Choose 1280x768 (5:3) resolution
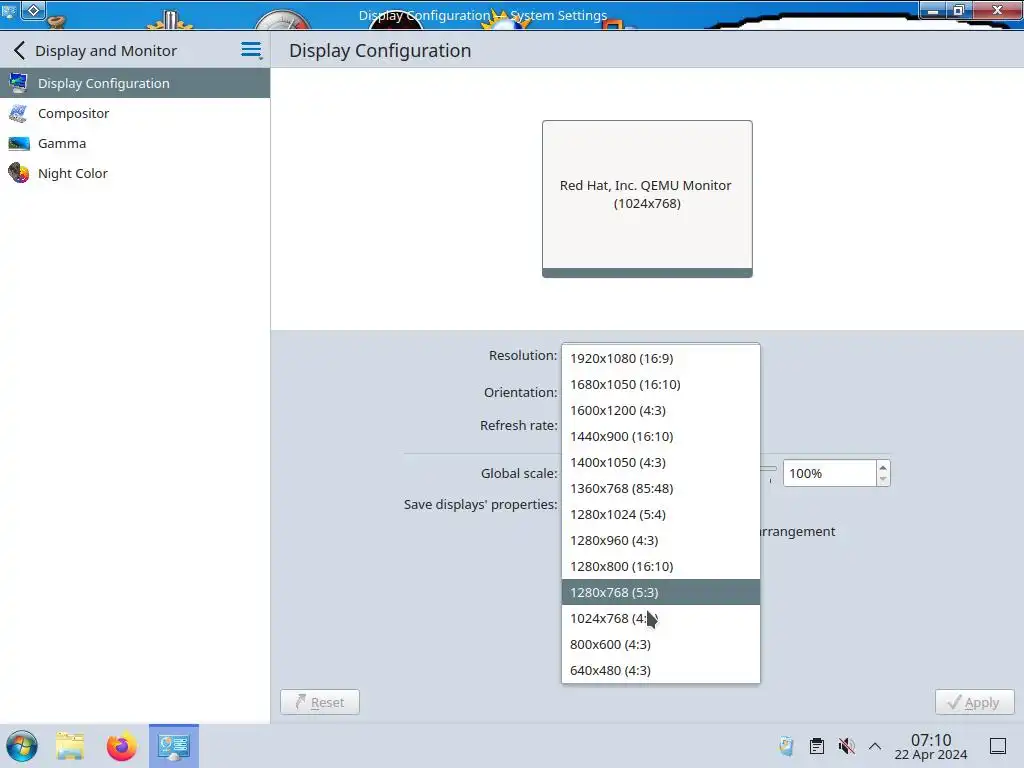1024x768 pixels. [660, 592]
